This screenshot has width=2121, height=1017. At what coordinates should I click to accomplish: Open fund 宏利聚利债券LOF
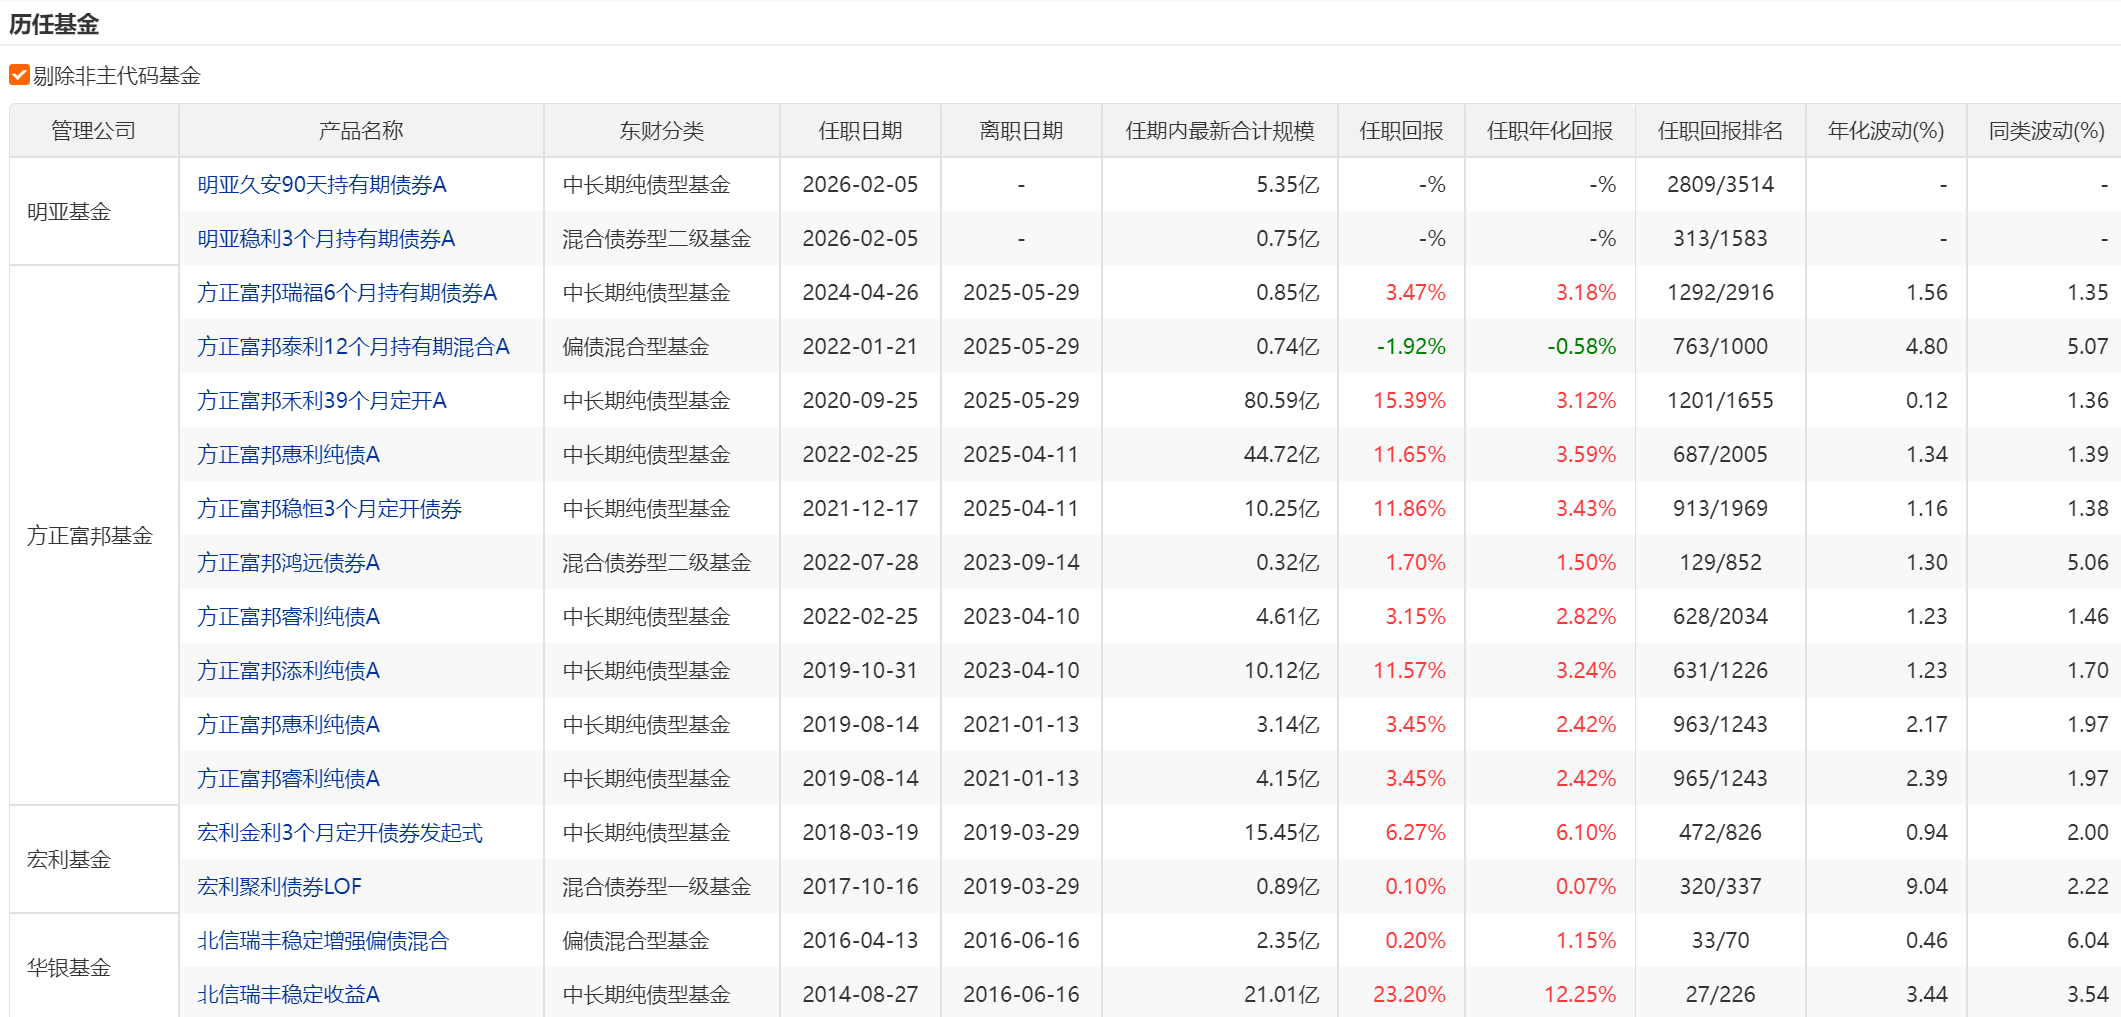279,887
